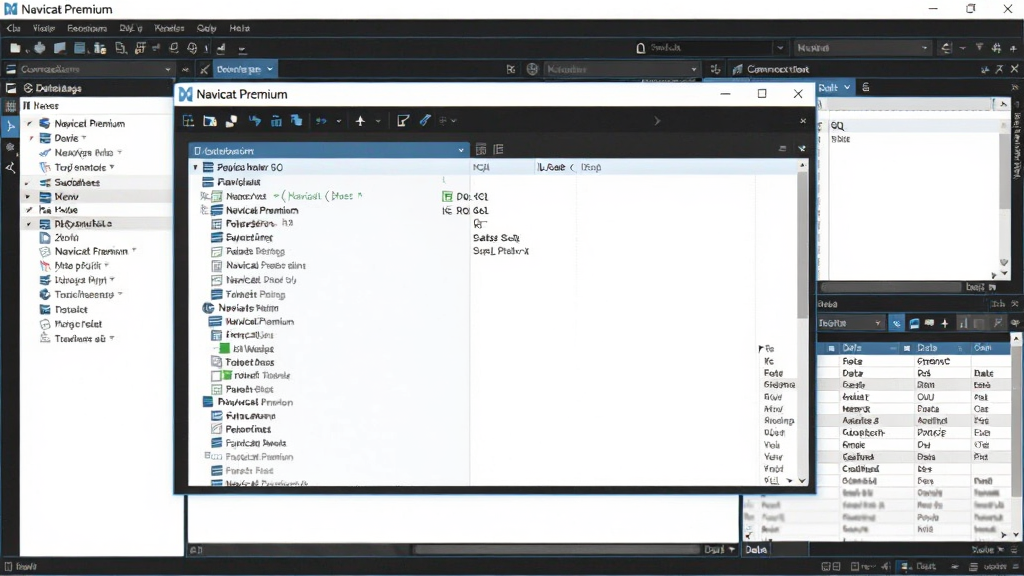Close the Connection panel with its X
Screen dimensions: 1024x576
pos(1014,69)
